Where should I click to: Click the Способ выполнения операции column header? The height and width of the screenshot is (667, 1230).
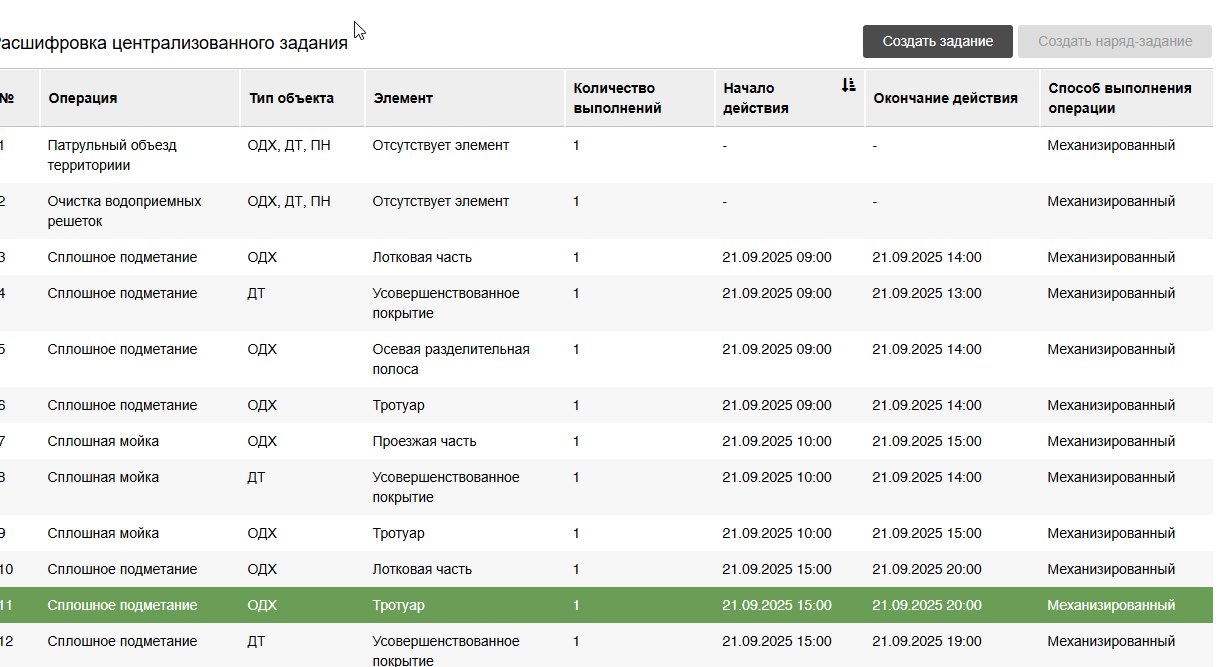(x=1120, y=98)
